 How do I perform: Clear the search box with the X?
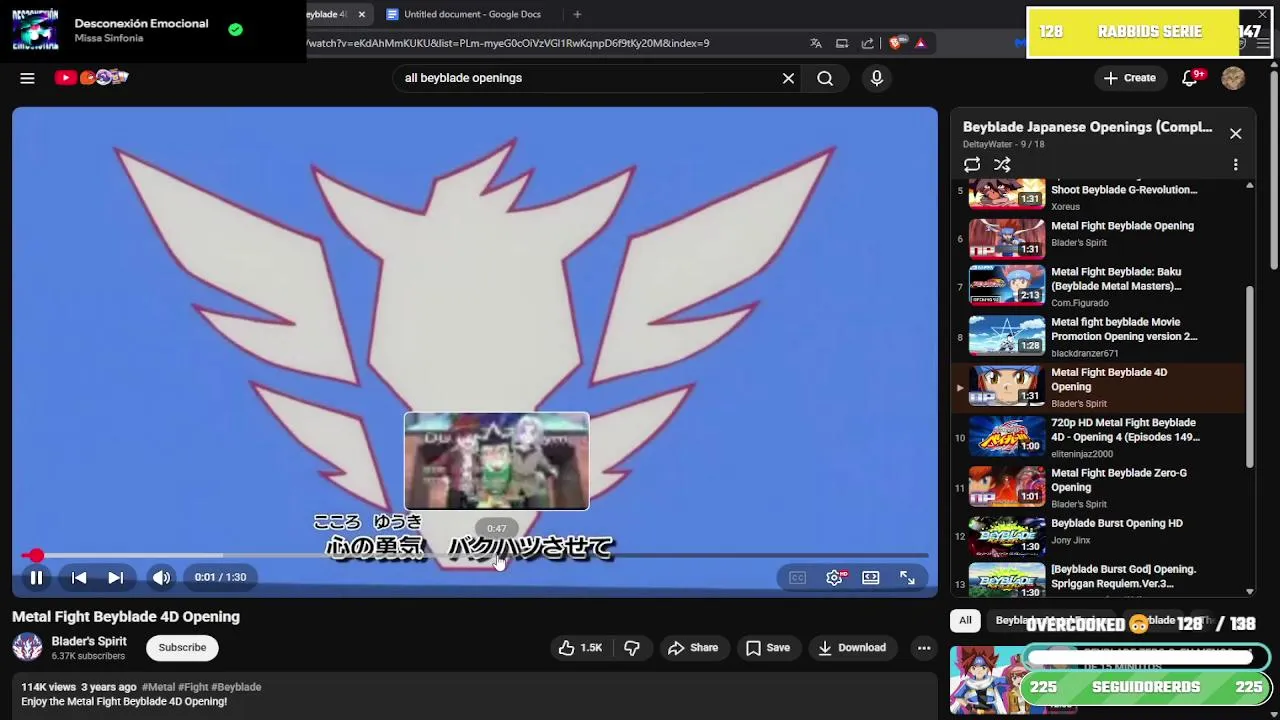click(x=788, y=78)
